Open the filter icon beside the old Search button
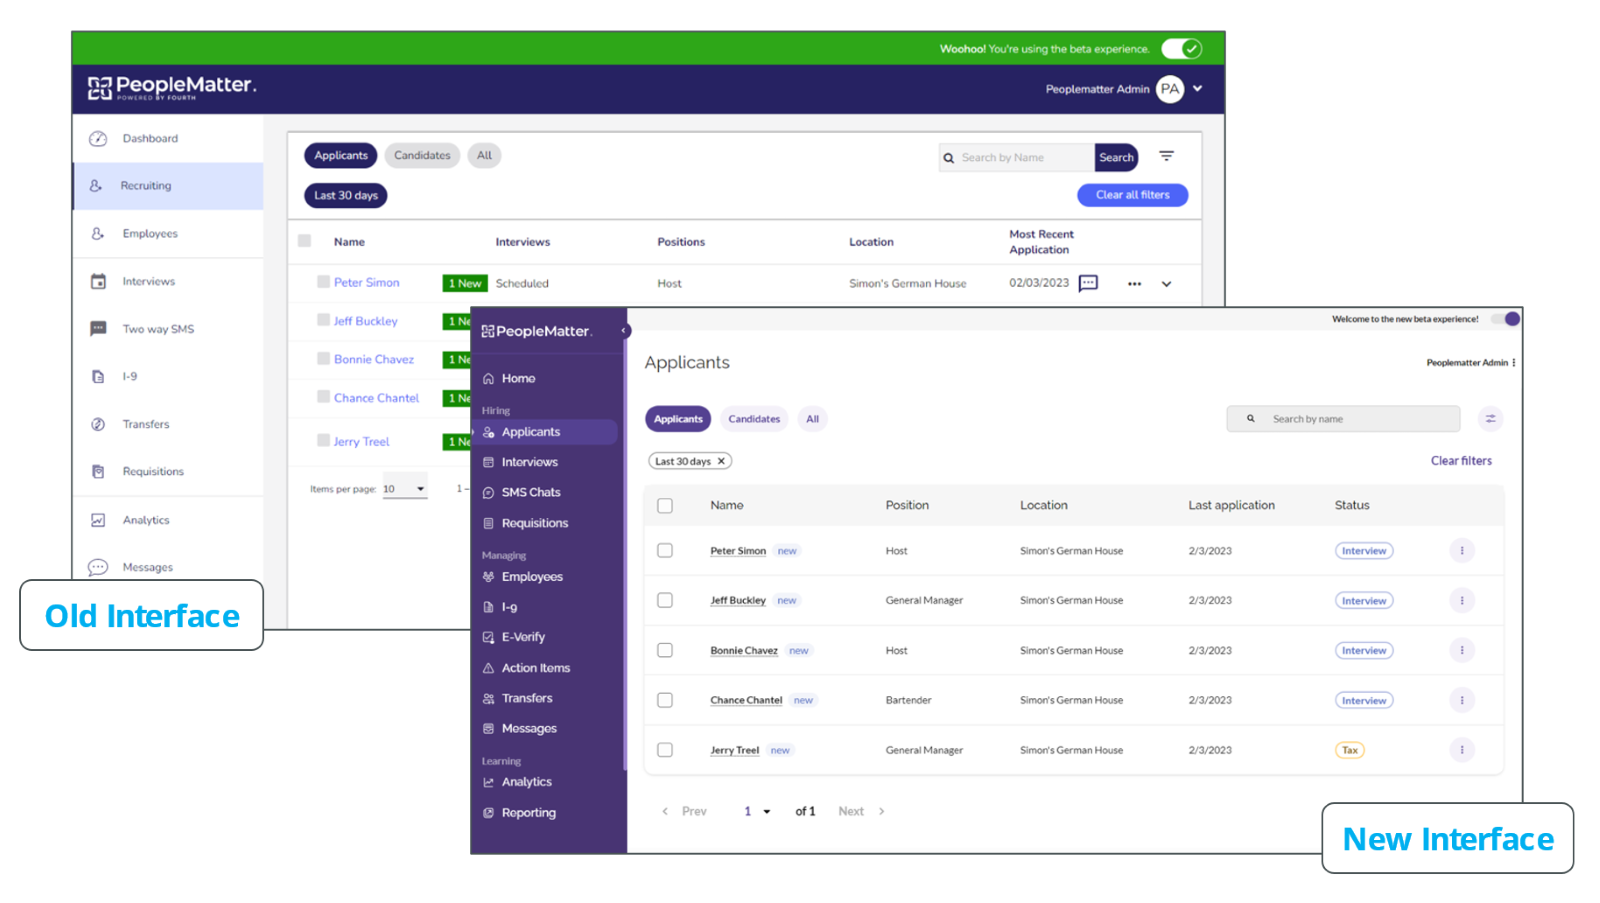This screenshot has height=903, width=1600. 1166,156
